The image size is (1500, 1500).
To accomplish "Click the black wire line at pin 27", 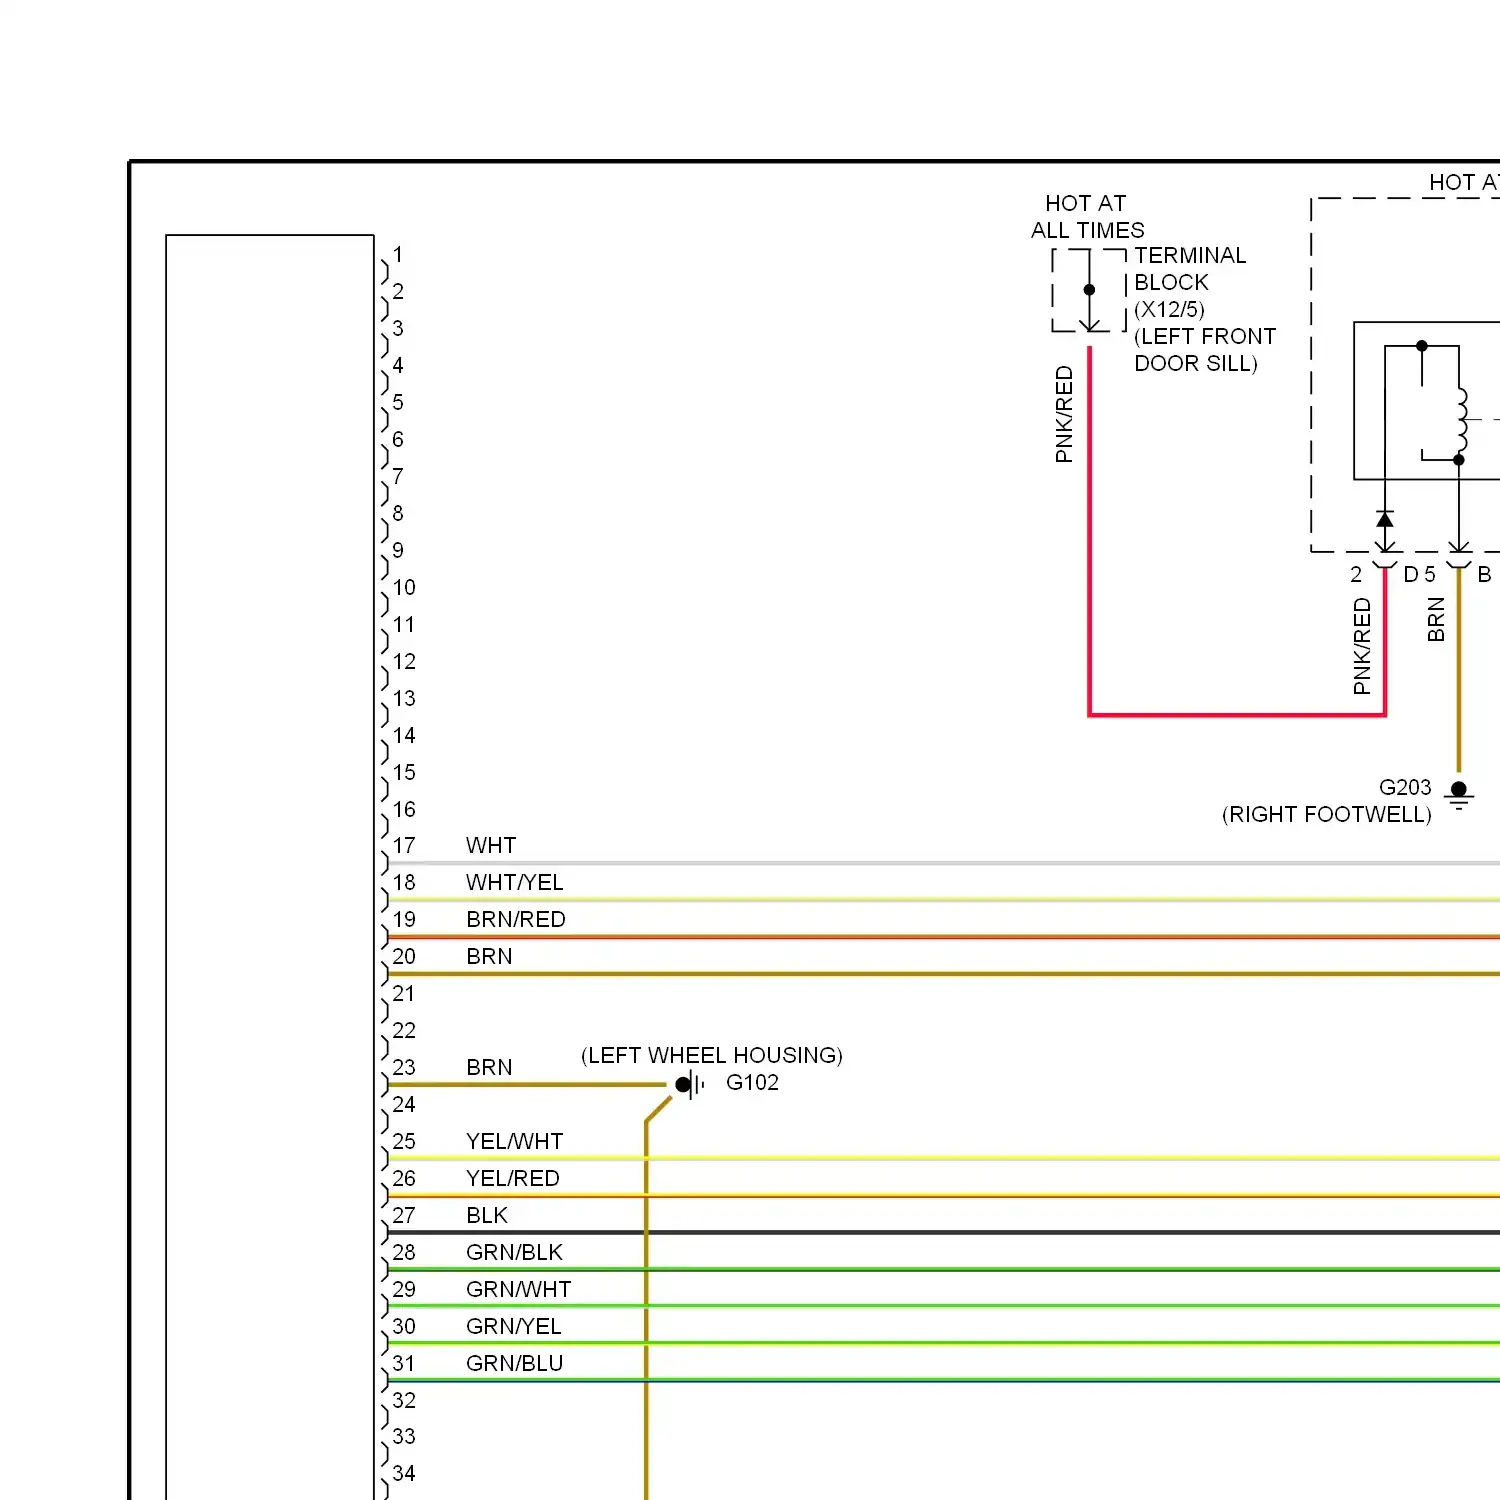I will [943, 1232].
